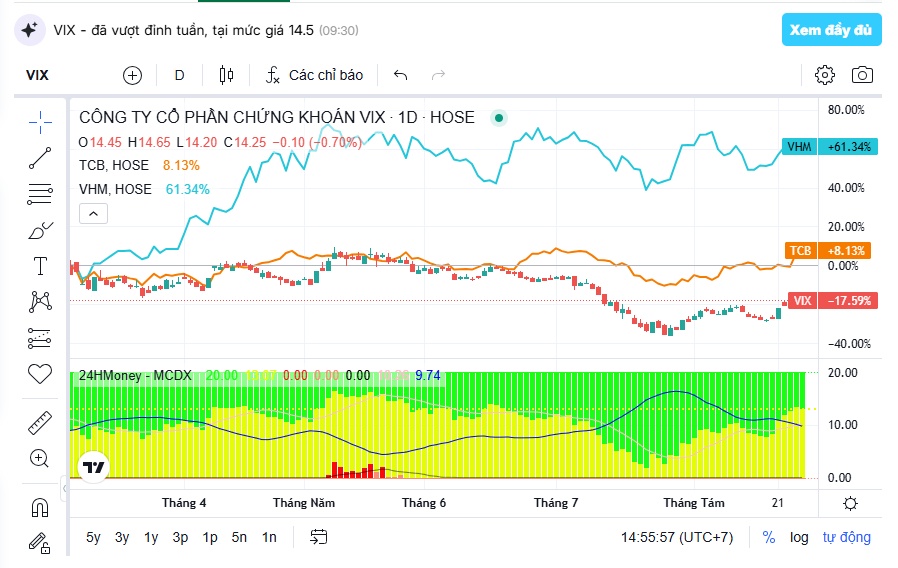Select the Text annotation tool

coord(40,266)
